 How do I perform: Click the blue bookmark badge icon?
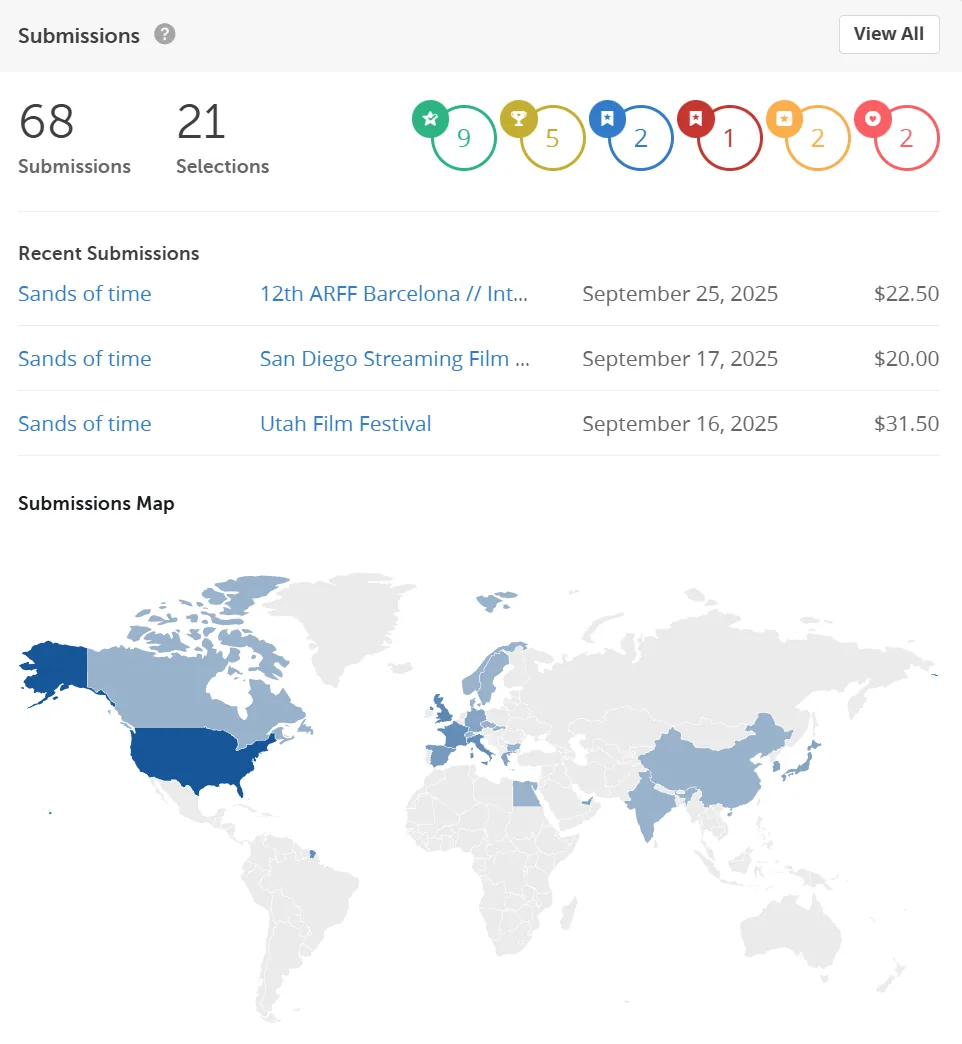point(607,119)
